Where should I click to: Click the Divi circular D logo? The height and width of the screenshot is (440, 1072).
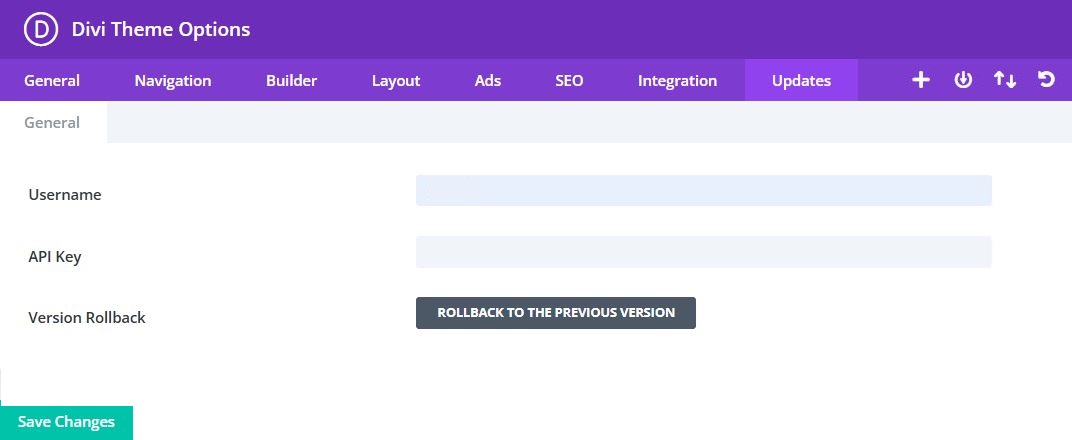(x=42, y=30)
